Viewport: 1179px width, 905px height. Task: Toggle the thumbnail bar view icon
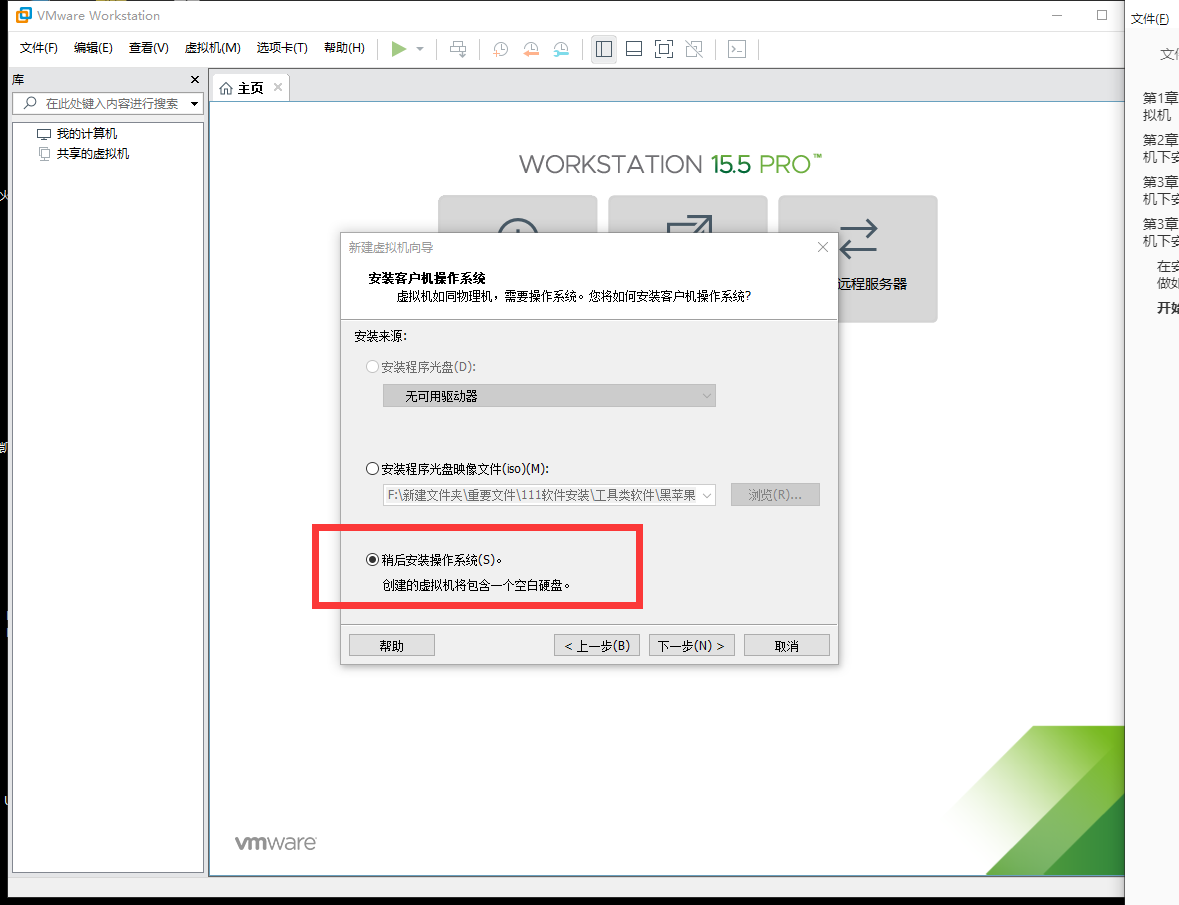[634, 49]
